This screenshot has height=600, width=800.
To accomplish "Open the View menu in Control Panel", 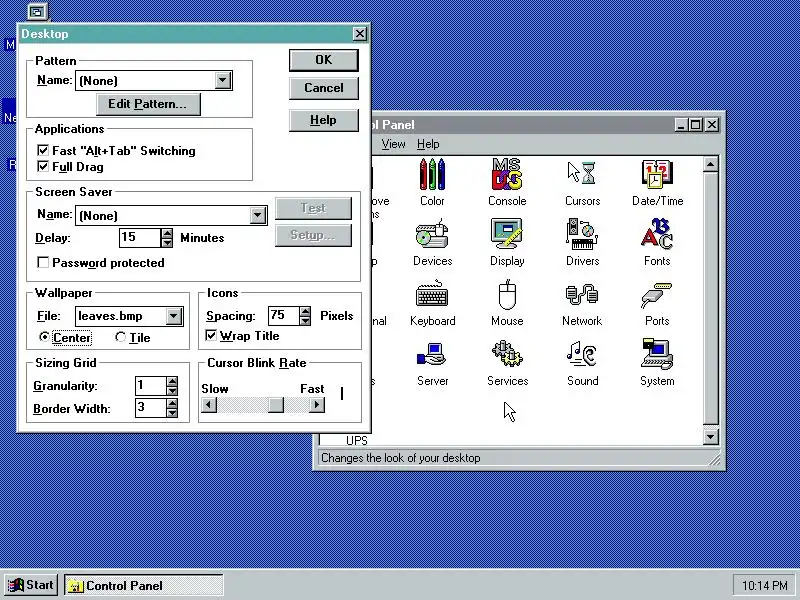I will point(393,144).
